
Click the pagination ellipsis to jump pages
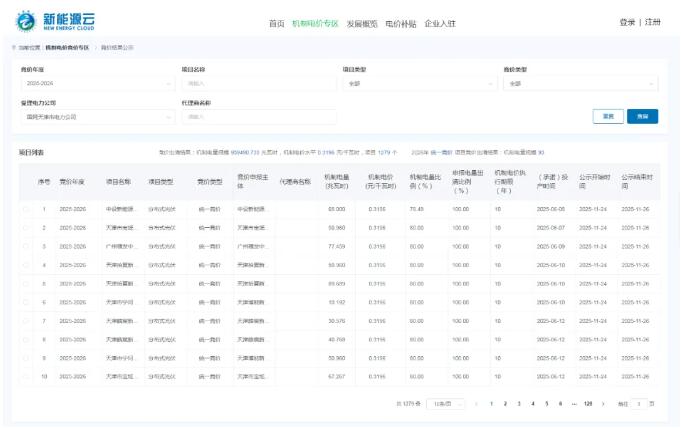pyautogui.click(x=573, y=403)
